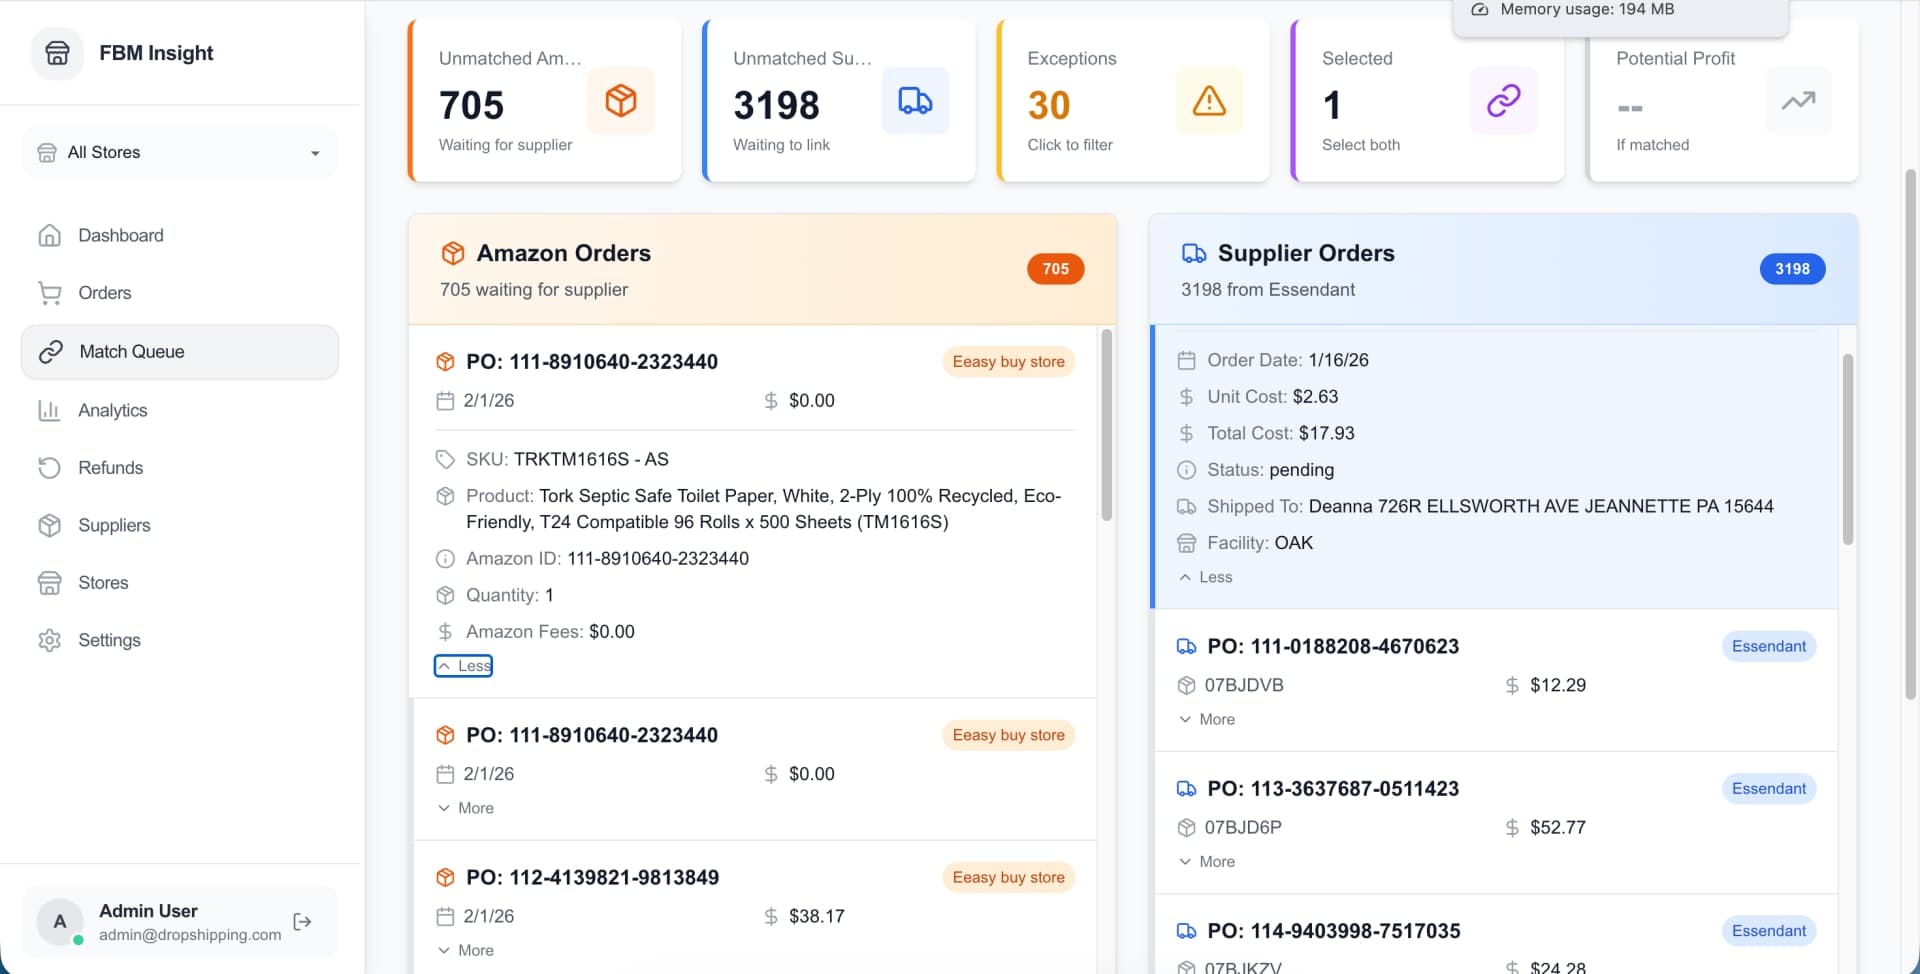Collapse the selected supplier order details with Less
The height and width of the screenshot is (974, 1920).
(x=1206, y=577)
